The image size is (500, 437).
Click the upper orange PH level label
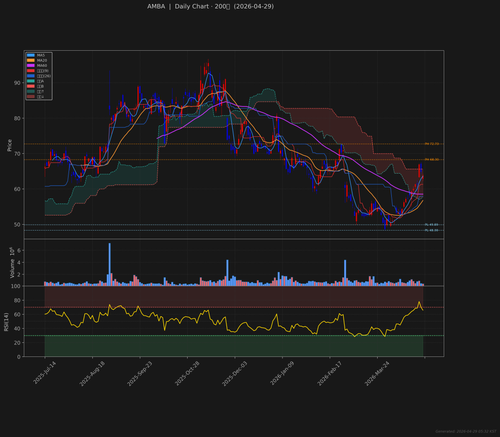[x=432, y=144]
